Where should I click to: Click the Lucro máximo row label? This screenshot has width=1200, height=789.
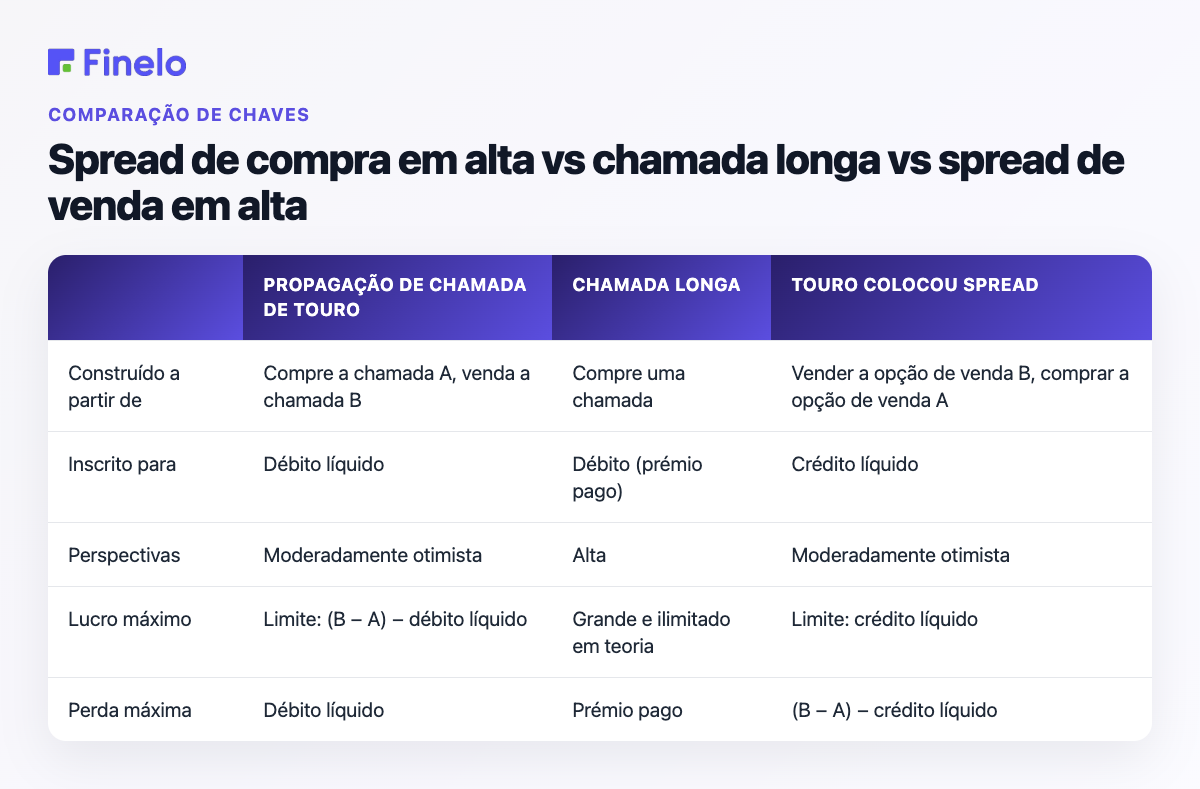coord(129,619)
